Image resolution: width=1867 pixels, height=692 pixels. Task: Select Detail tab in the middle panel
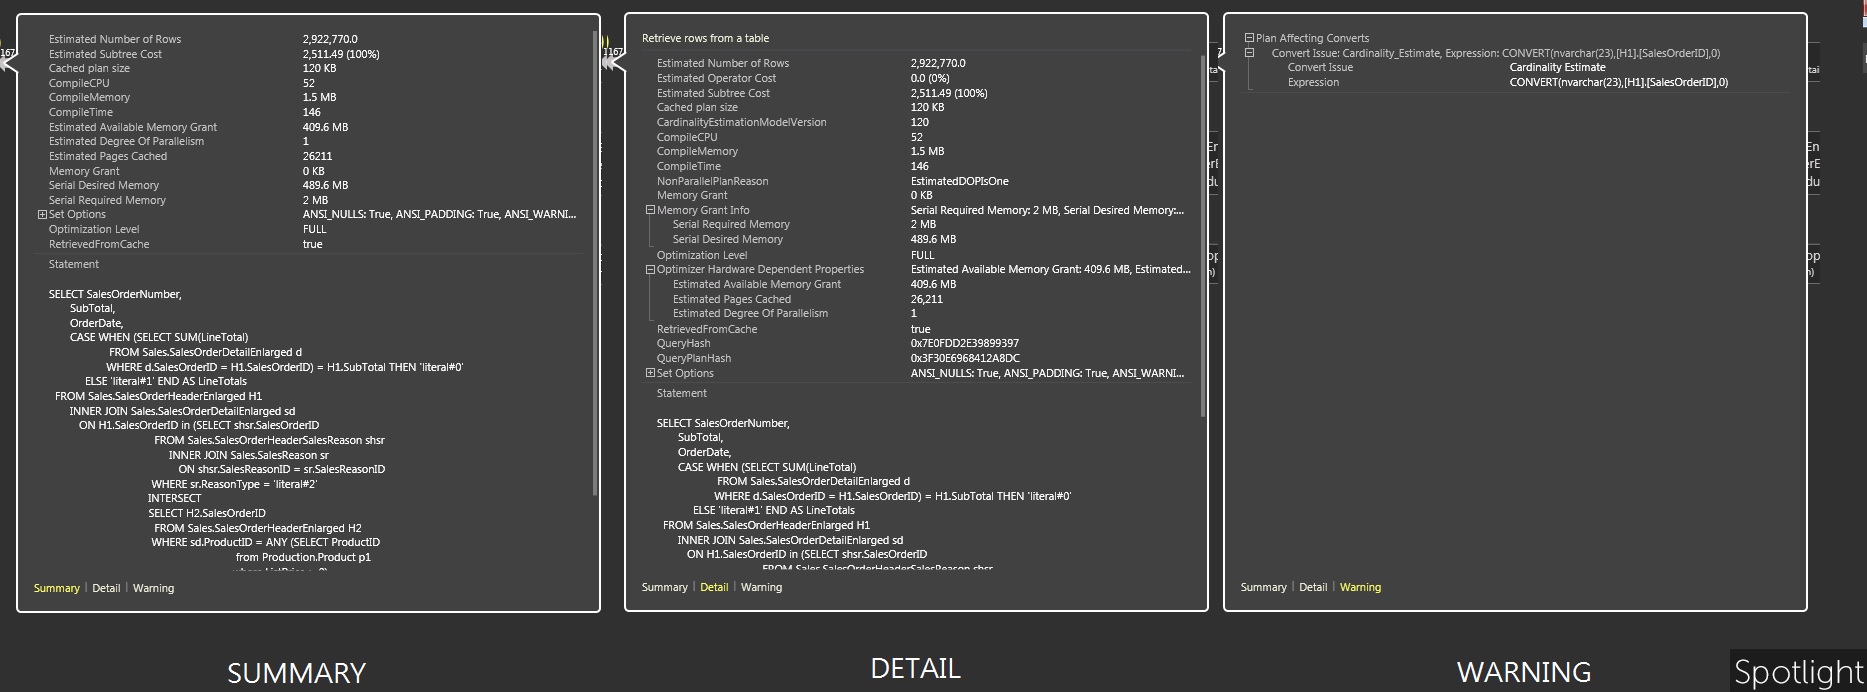tap(714, 587)
